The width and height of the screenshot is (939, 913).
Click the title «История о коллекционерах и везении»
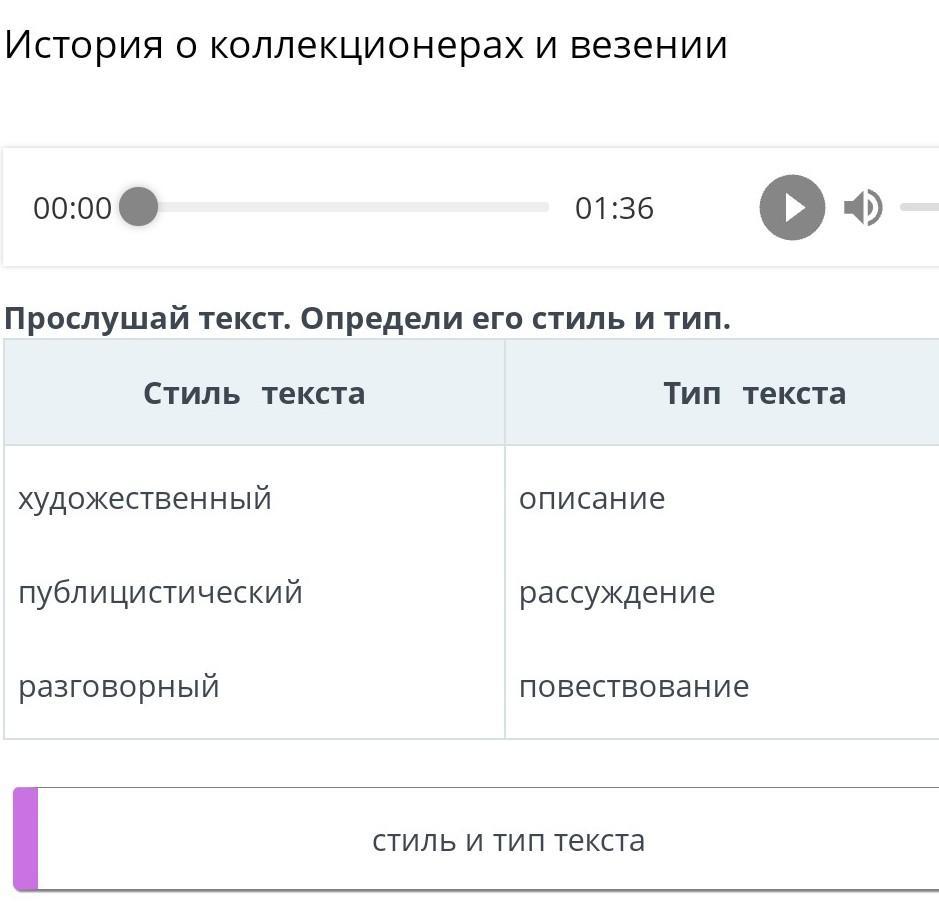point(366,45)
